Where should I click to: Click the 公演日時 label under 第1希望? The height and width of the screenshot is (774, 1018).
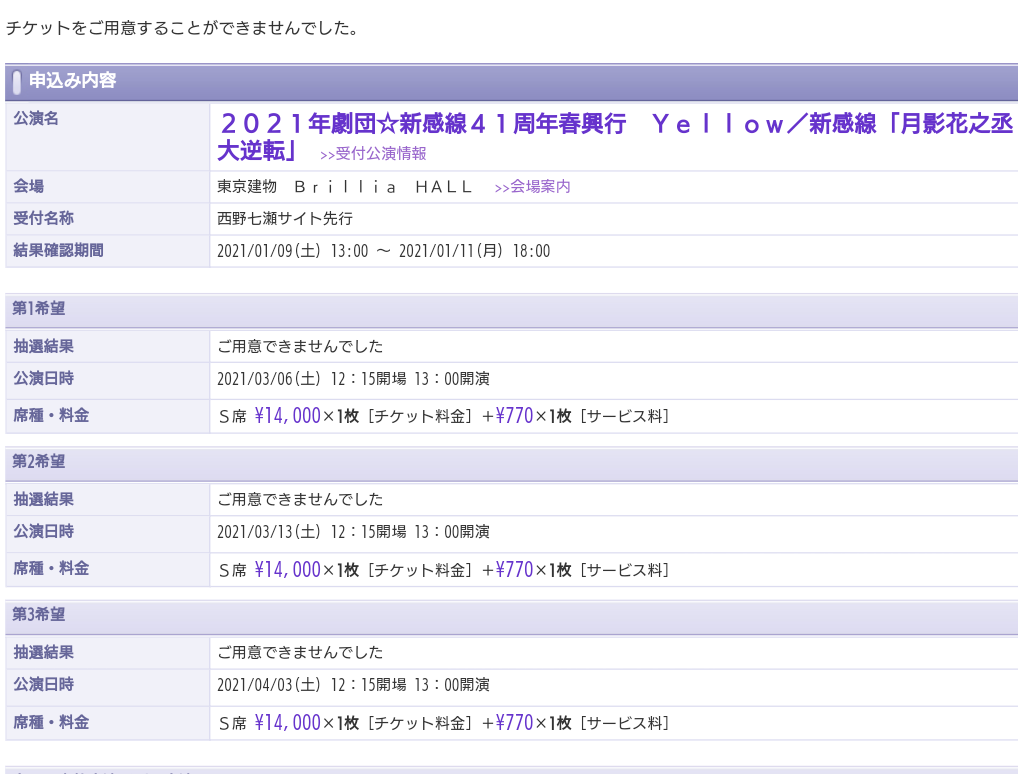43,379
